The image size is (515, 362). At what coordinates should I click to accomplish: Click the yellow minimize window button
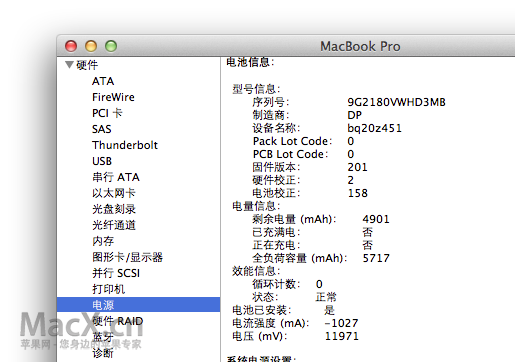point(91,46)
